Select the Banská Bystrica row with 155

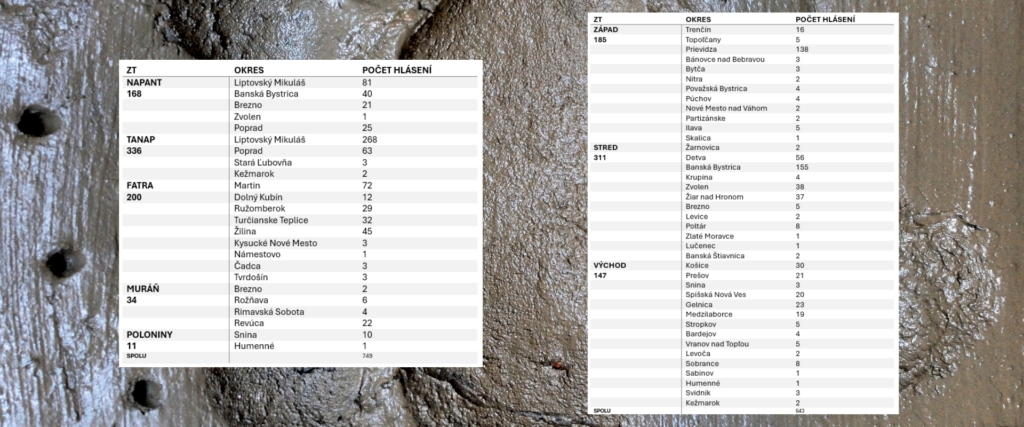coord(743,167)
